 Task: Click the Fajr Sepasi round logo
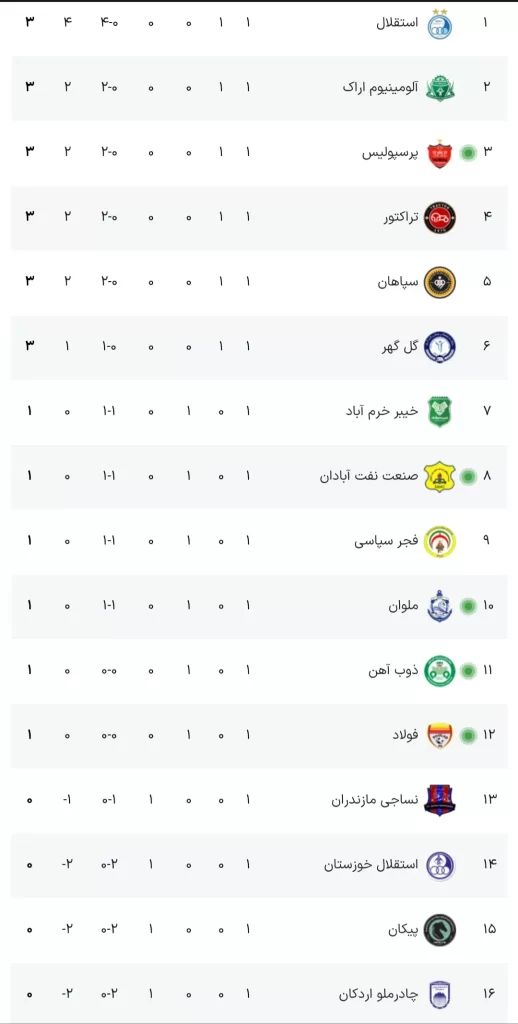pos(440,542)
